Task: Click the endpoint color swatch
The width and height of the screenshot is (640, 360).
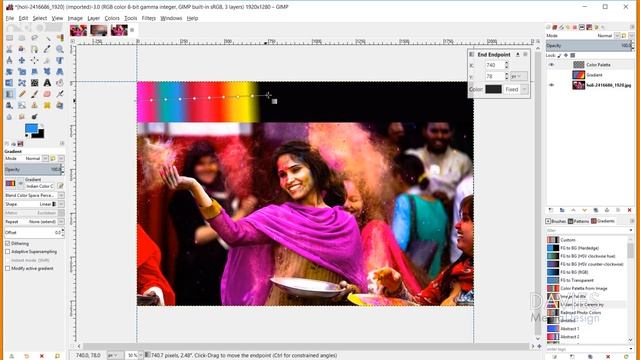Action: 493,89
